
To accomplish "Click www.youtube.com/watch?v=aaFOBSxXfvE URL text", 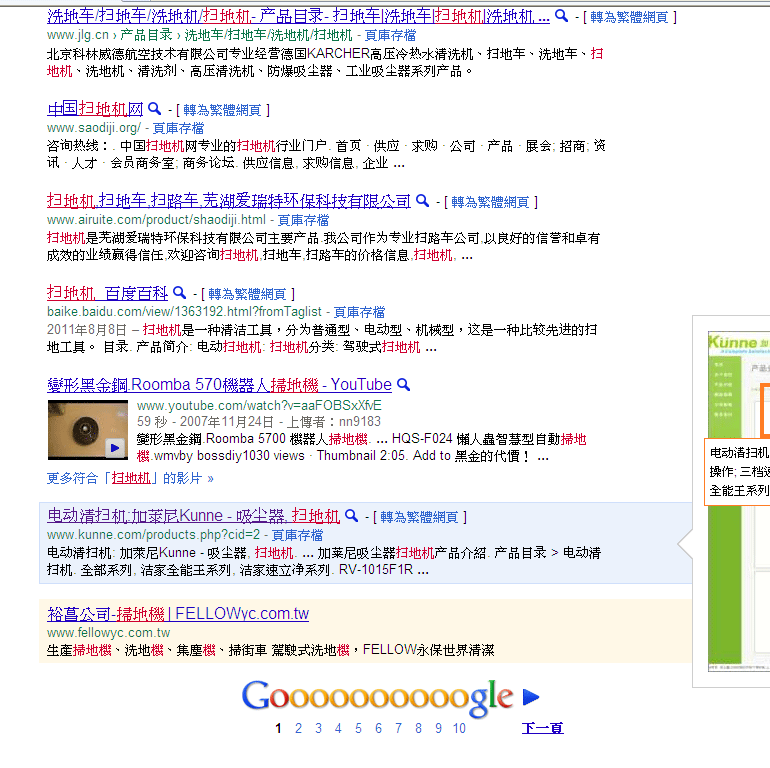I will coord(259,406).
